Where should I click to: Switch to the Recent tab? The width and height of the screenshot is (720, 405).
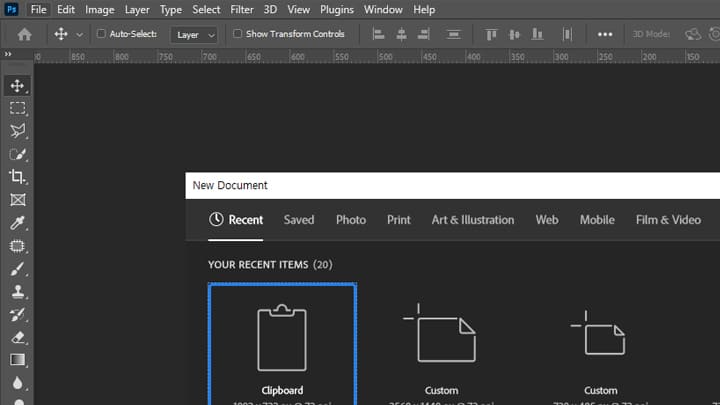(236, 220)
